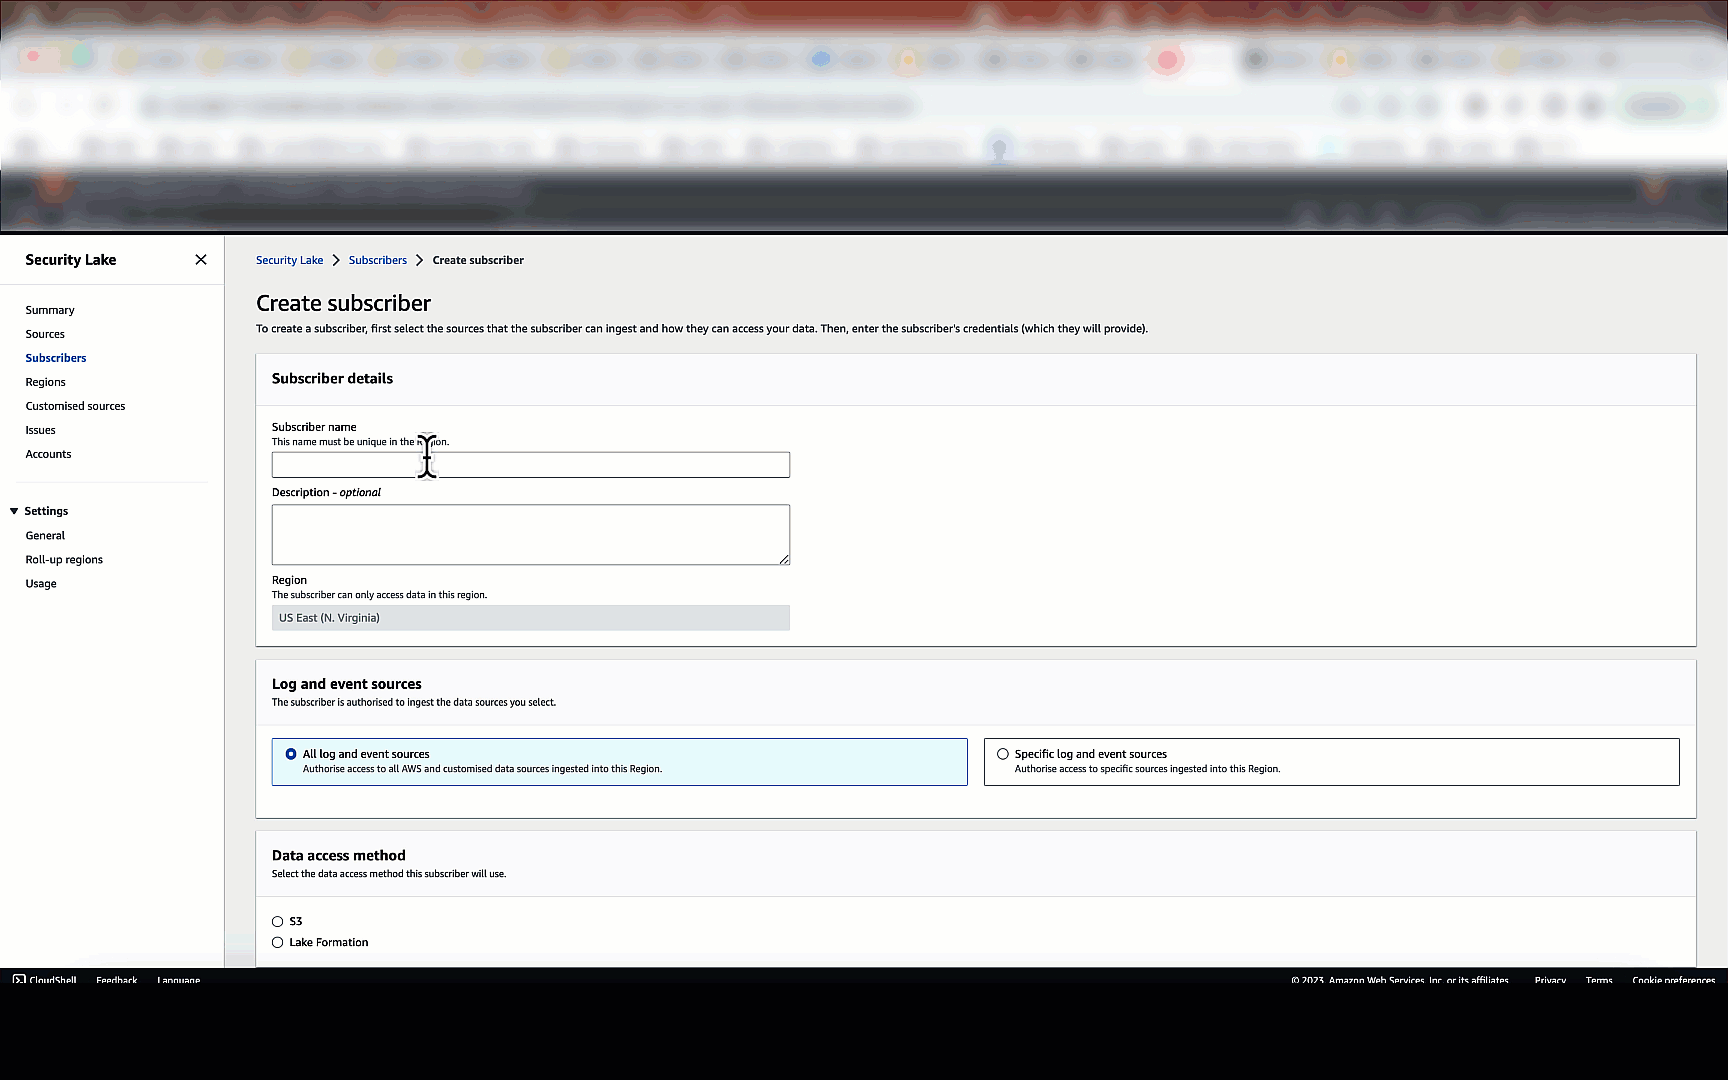Viewport: 1728px width, 1080px height.
Task: Open General settings in the sidebar
Action: pyautogui.click(x=45, y=536)
